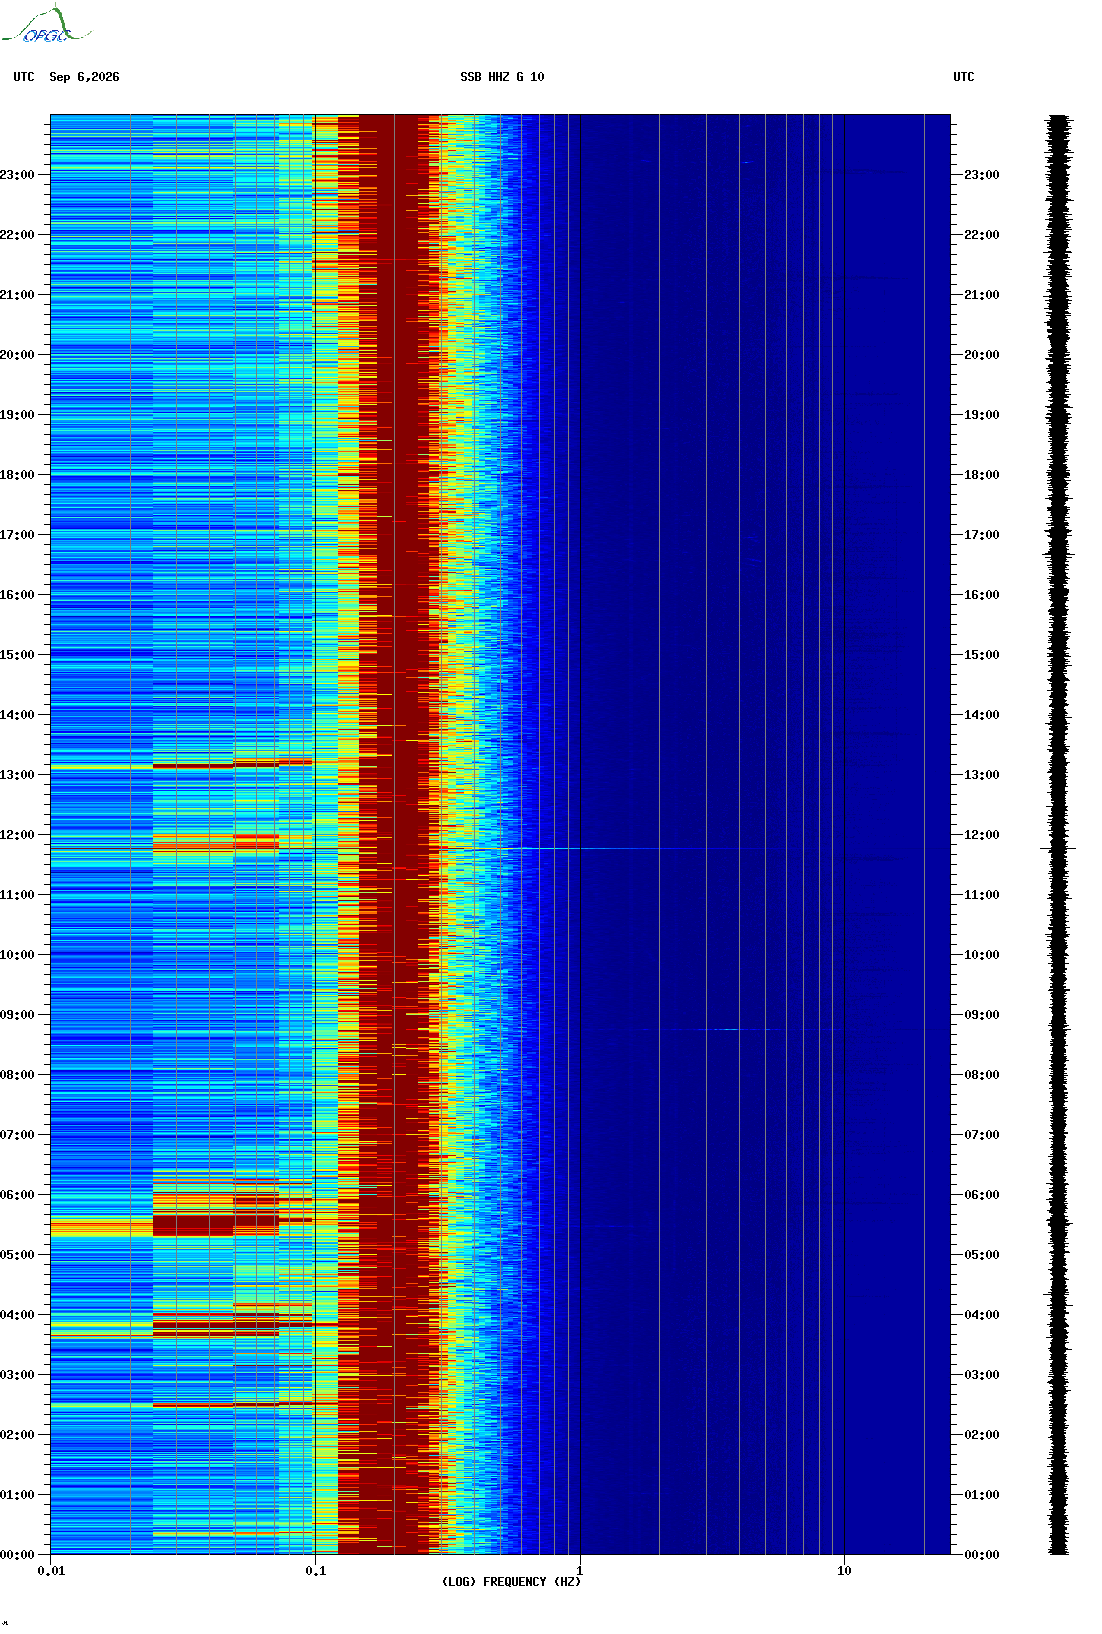The image size is (1102, 1634).
Task: Click the left 00:00 time label
Action: [17, 1555]
